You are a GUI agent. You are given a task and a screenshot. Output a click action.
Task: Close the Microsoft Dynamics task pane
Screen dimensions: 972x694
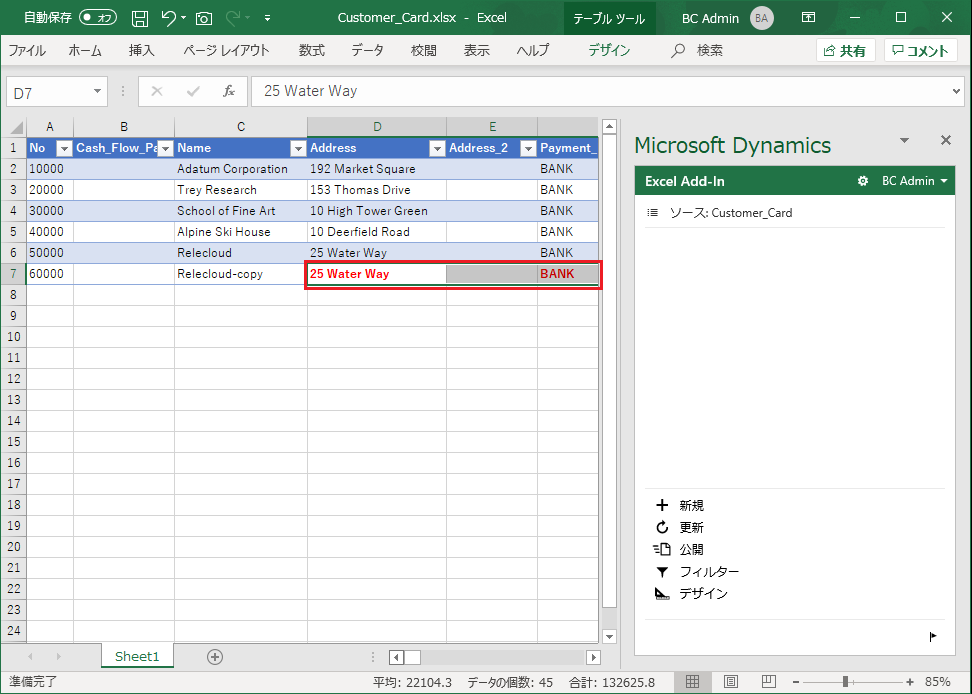pyautogui.click(x=945, y=140)
